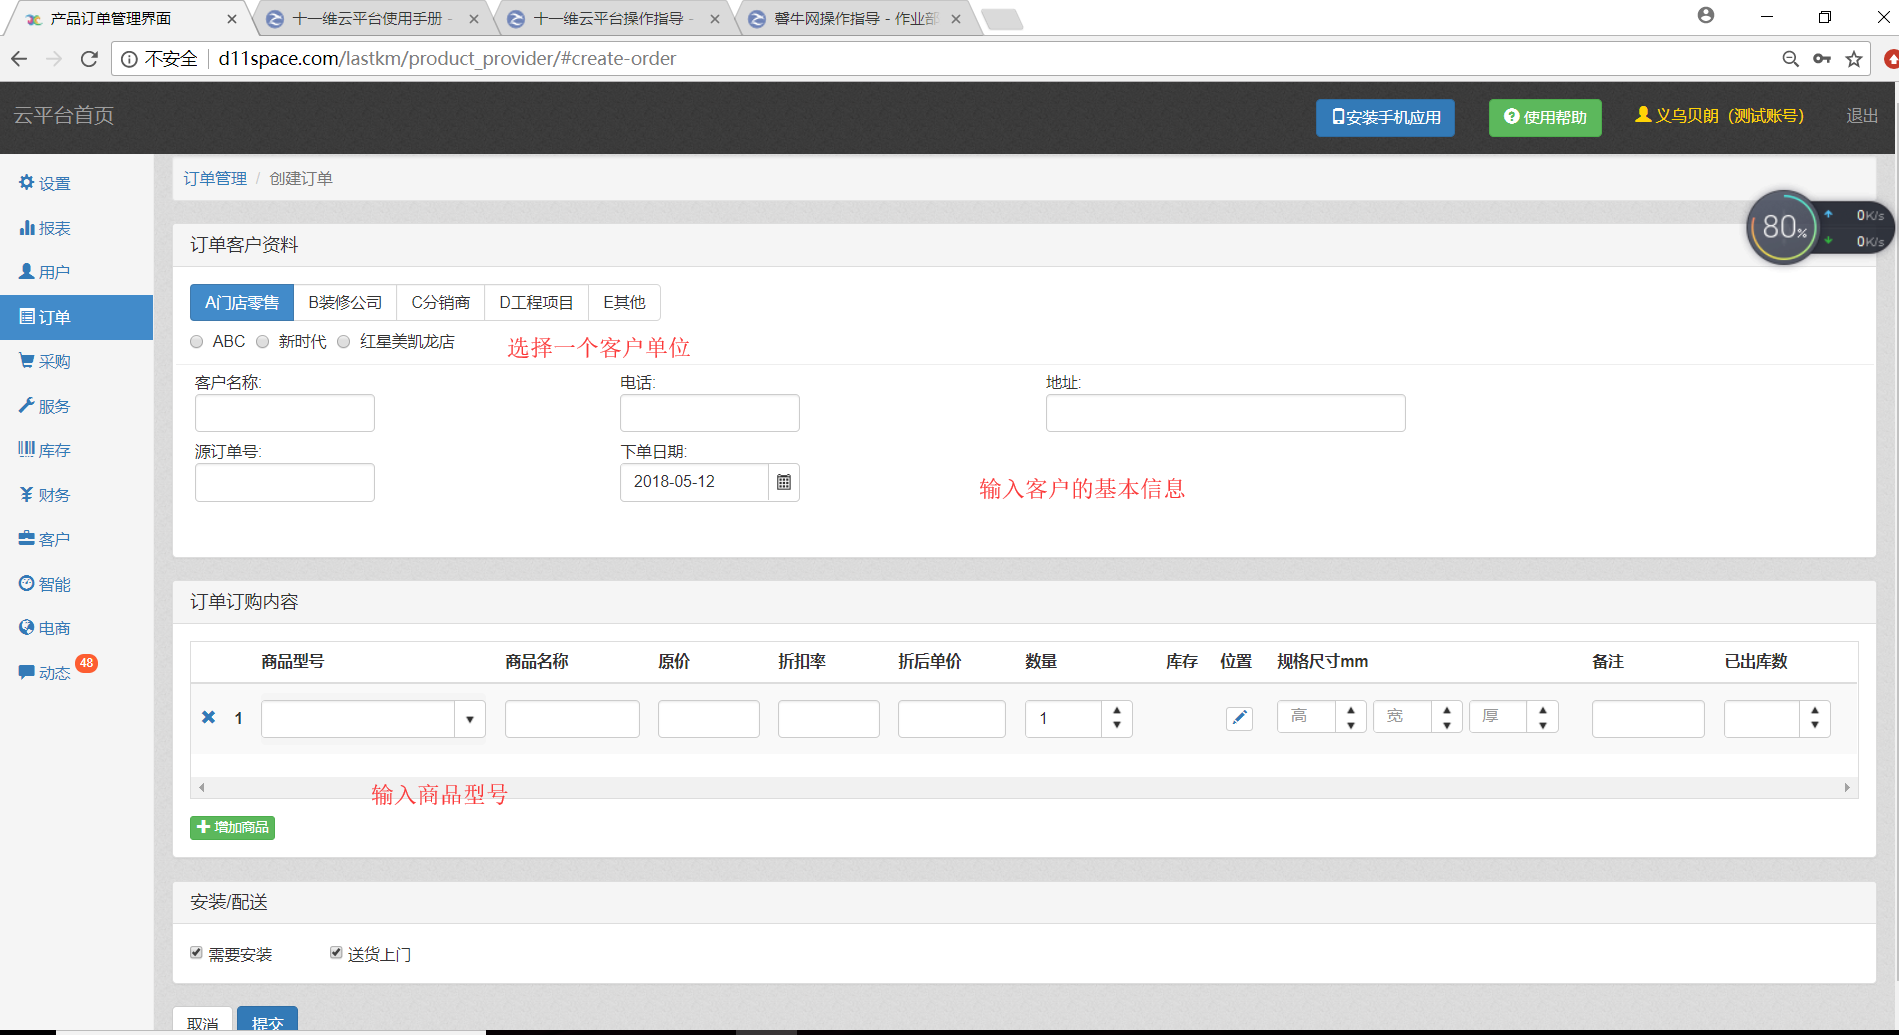Select 红星美凯龙店 radio button
The image size is (1899, 1035).
tap(344, 342)
